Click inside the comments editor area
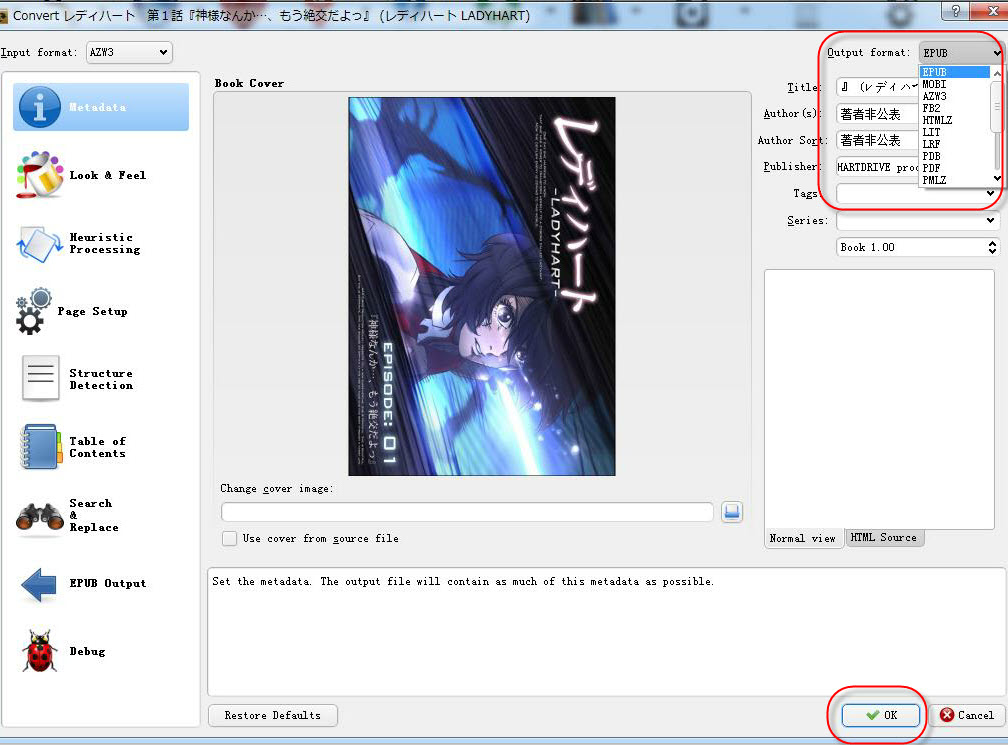The height and width of the screenshot is (745, 1008). click(879, 399)
